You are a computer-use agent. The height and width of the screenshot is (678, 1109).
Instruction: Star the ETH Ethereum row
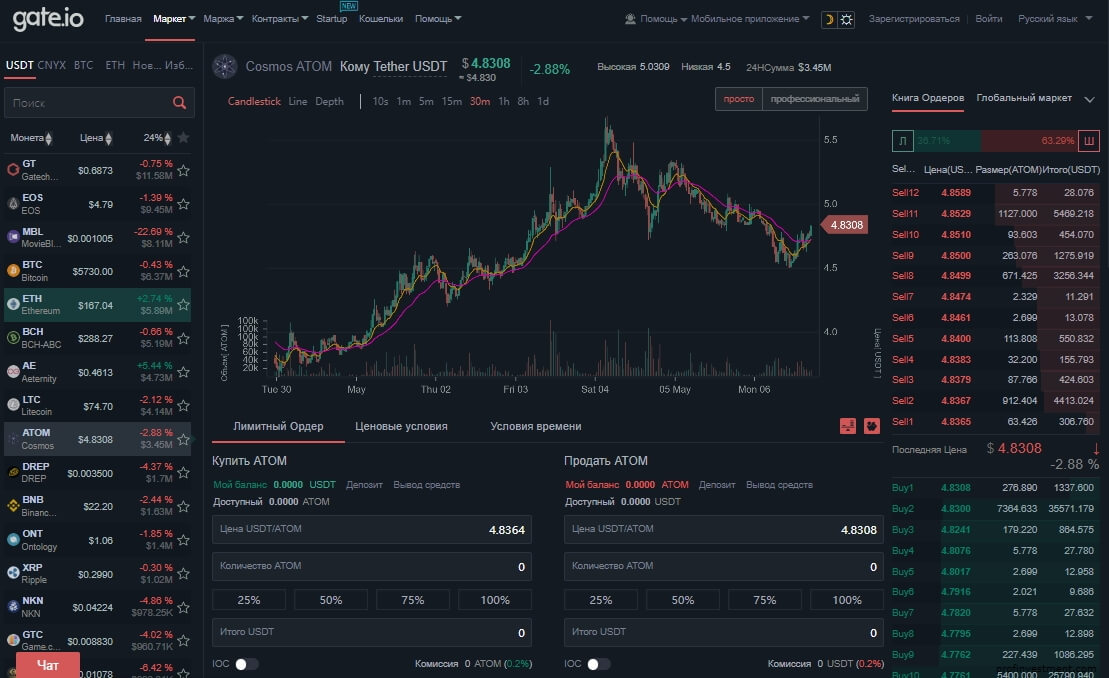pyautogui.click(x=183, y=305)
